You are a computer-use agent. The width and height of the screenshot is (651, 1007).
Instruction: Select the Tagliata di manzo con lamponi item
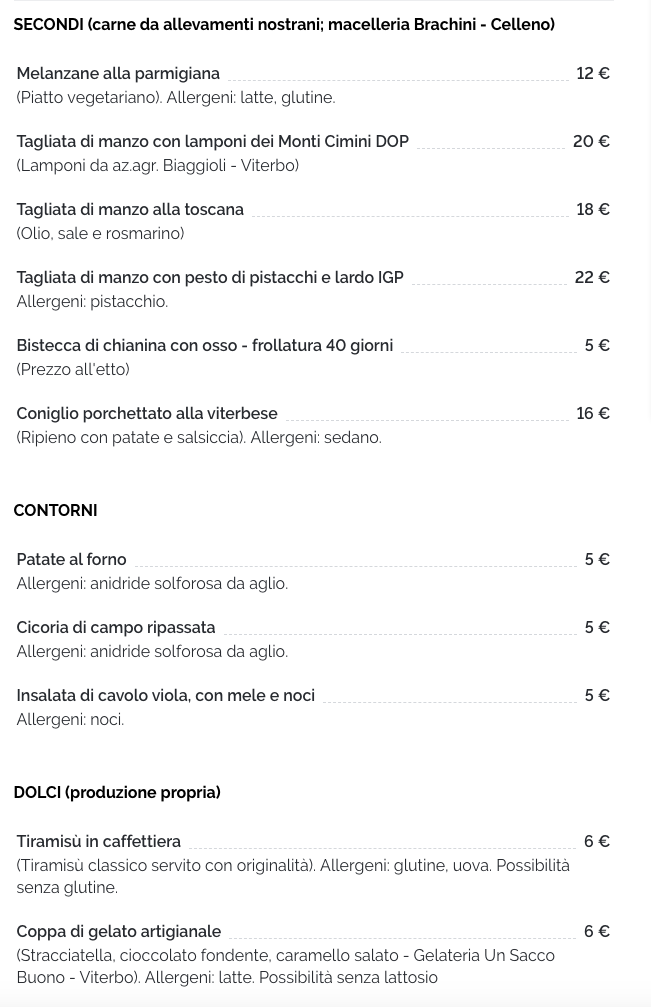point(213,141)
